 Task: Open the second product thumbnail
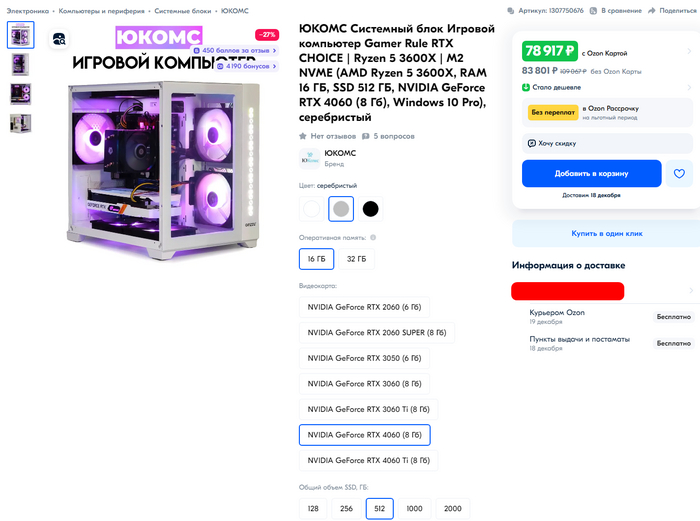[x=21, y=64]
